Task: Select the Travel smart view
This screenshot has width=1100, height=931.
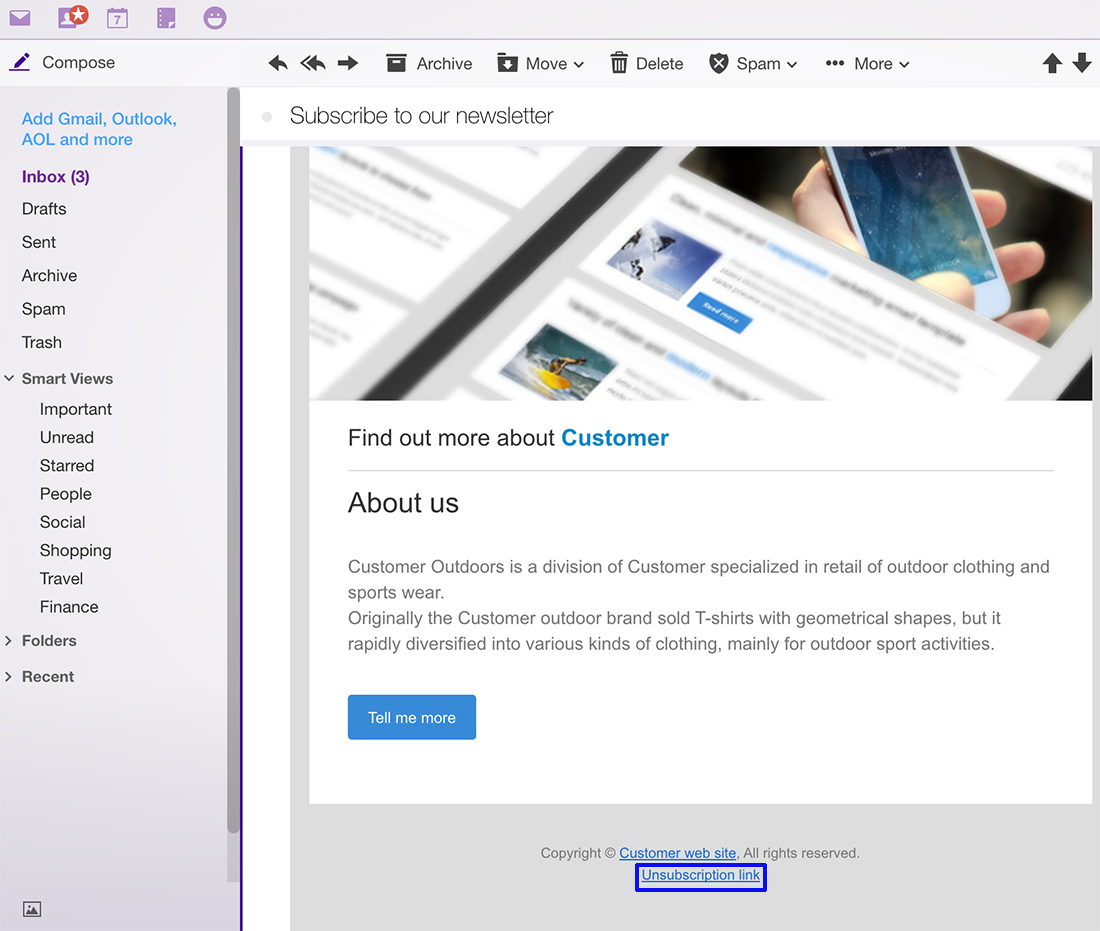Action: click(x=62, y=579)
